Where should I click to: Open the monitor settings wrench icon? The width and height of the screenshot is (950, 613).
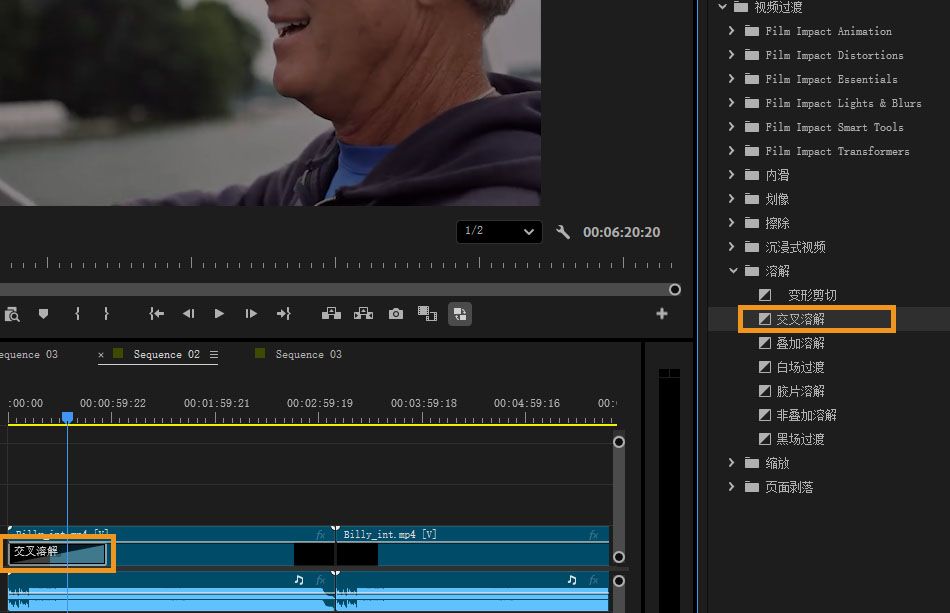click(x=563, y=232)
